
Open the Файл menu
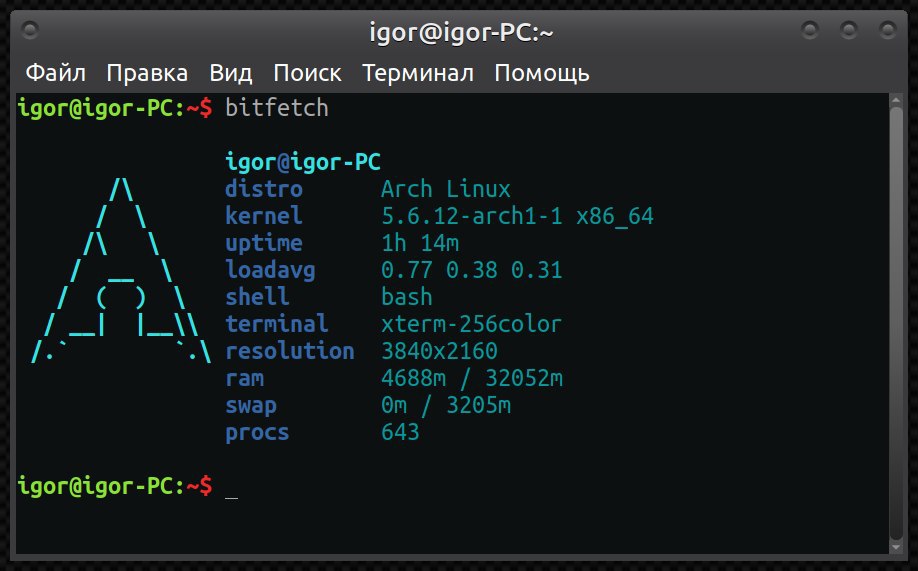point(56,73)
